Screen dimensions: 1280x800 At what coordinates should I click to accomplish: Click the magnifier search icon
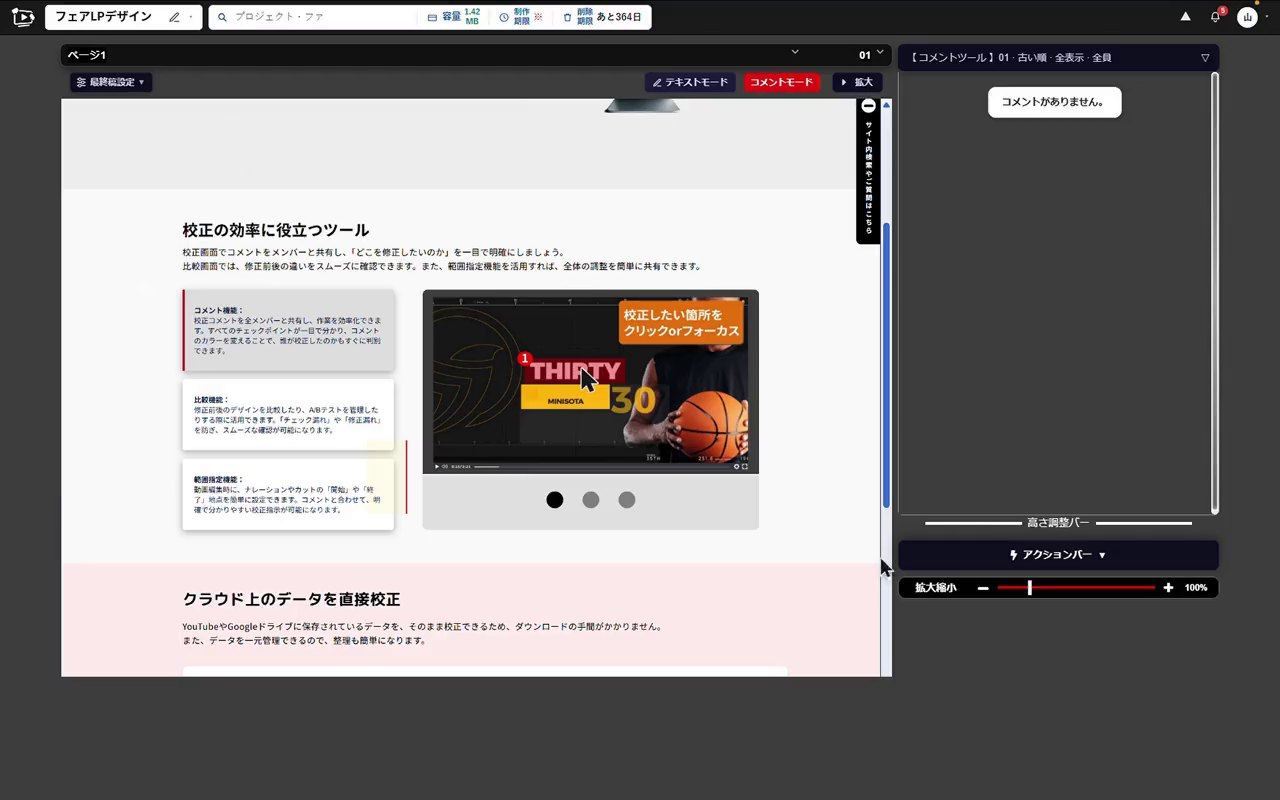click(222, 17)
